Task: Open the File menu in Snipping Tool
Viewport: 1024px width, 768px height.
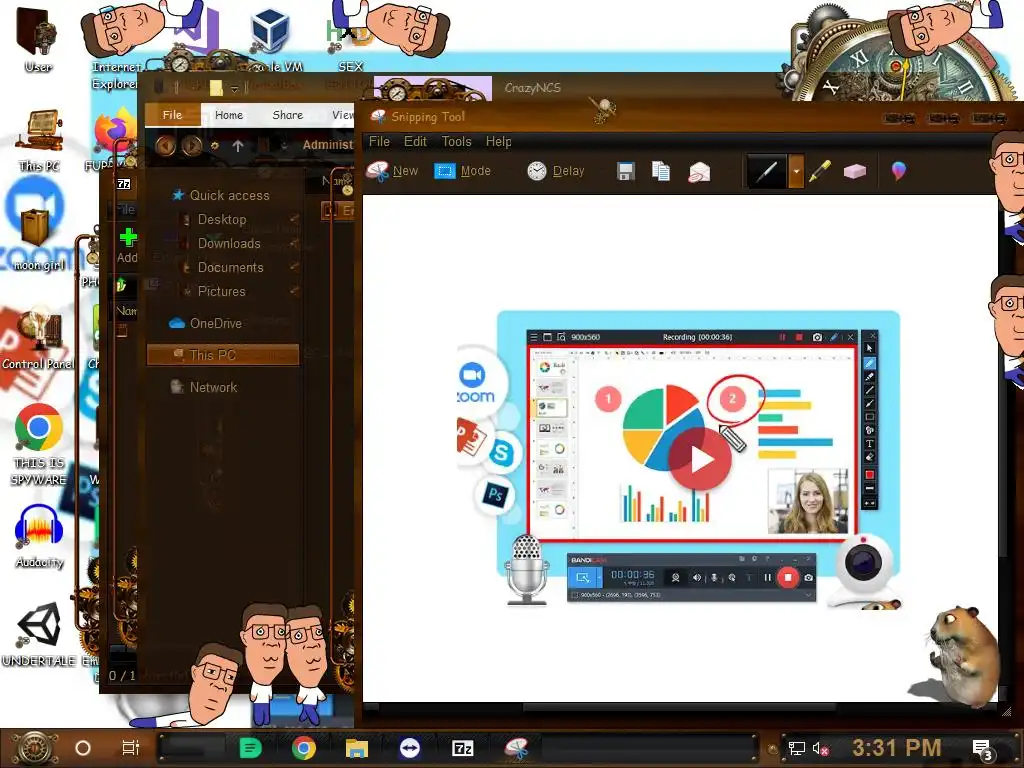Action: point(379,142)
